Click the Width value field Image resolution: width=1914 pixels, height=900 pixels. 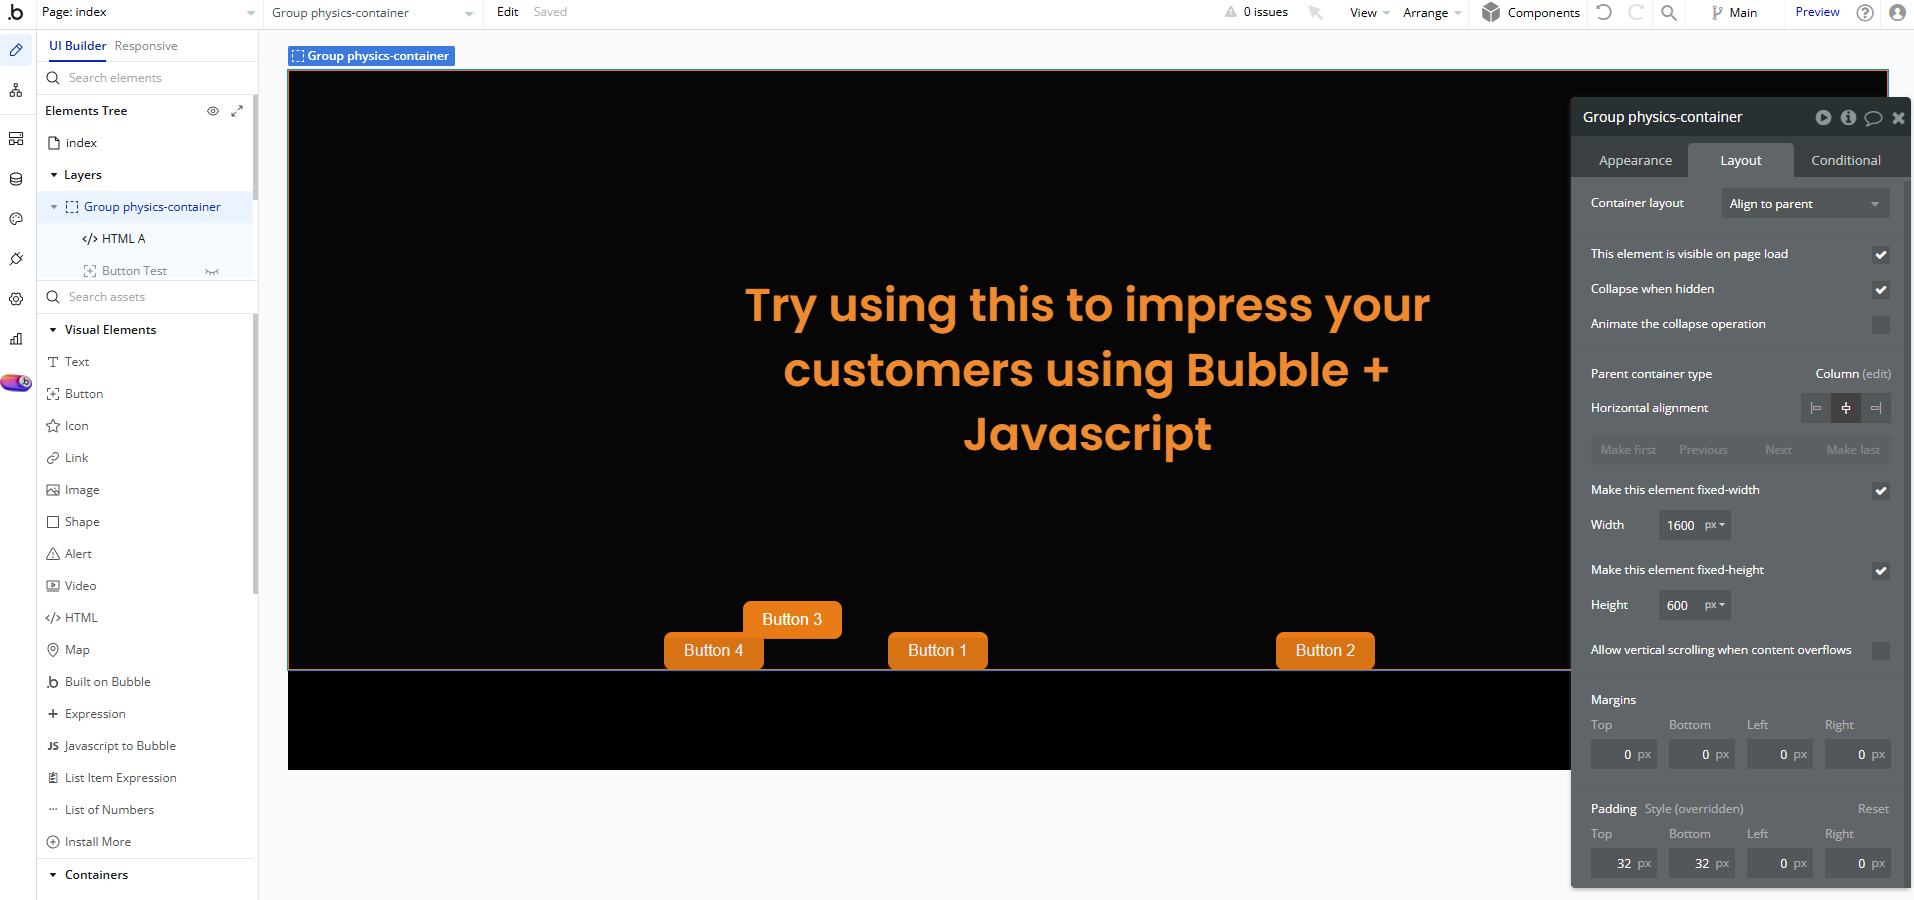click(1681, 525)
